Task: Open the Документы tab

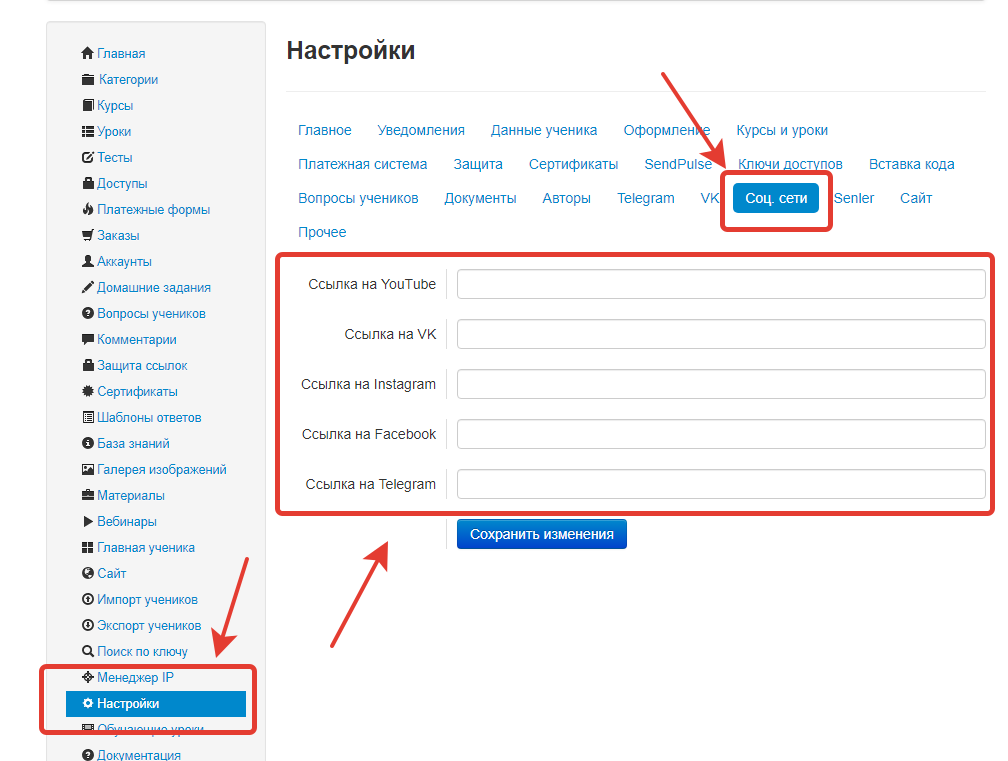Action: click(480, 199)
